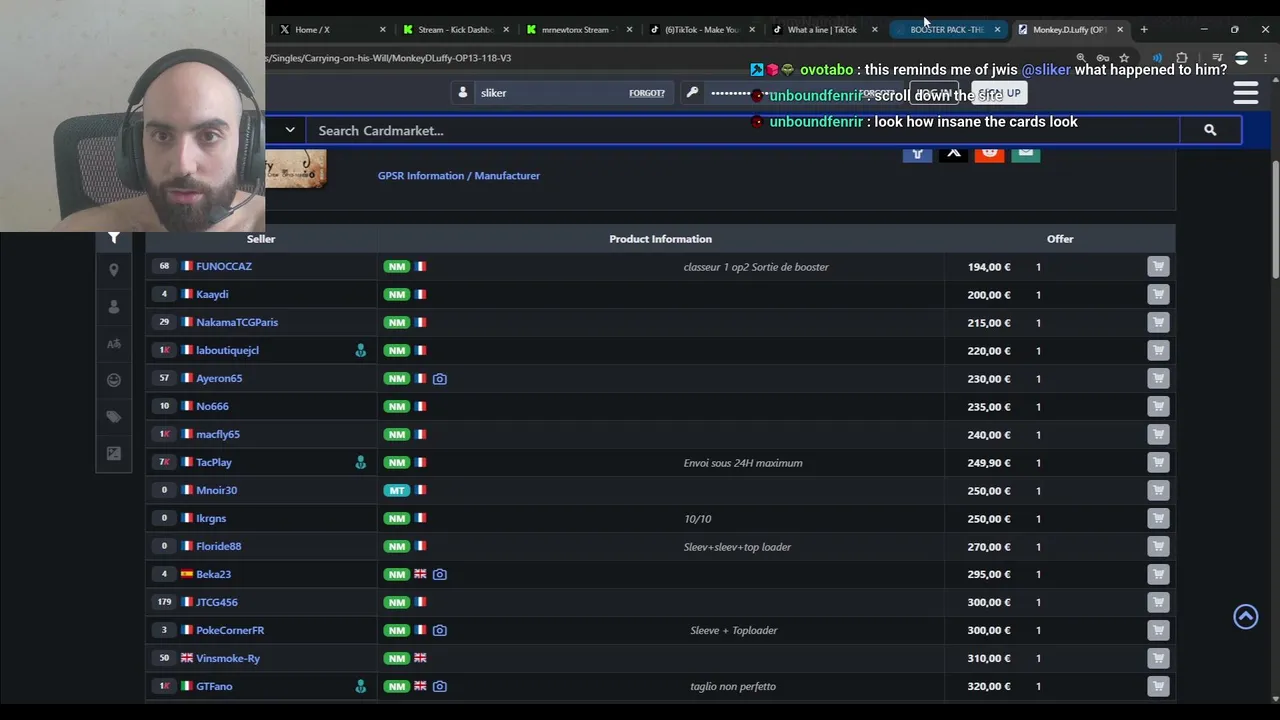Open the search category dropdown chevron
The width and height of the screenshot is (1280, 720).
290,130
